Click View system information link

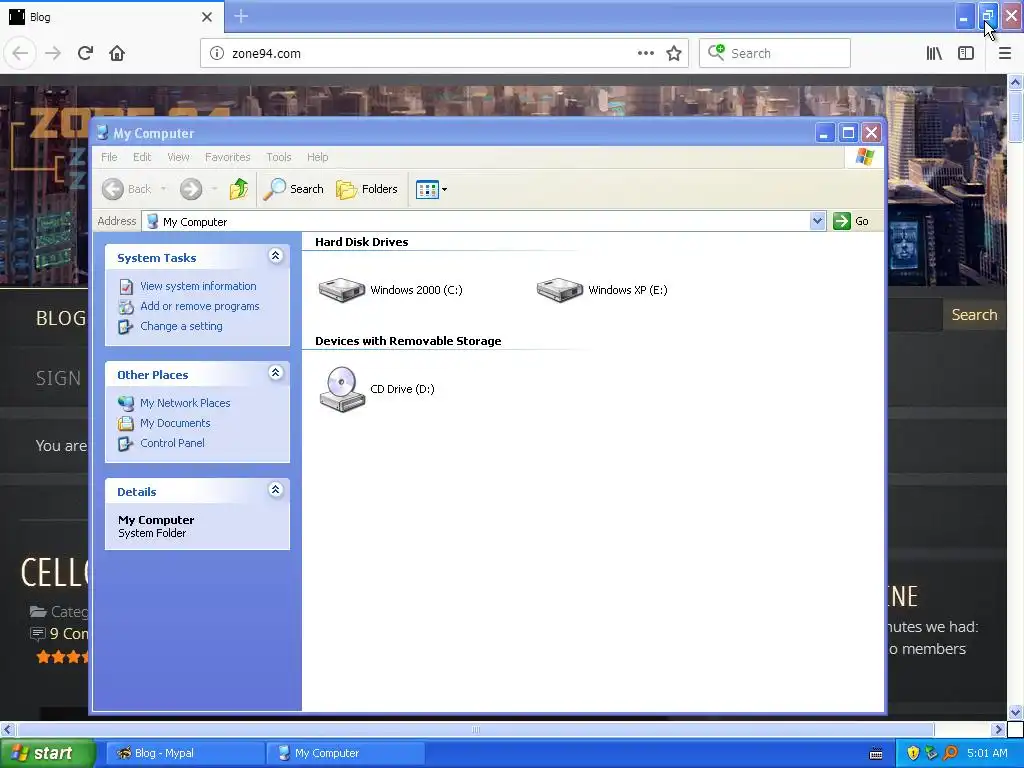coord(198,286)
